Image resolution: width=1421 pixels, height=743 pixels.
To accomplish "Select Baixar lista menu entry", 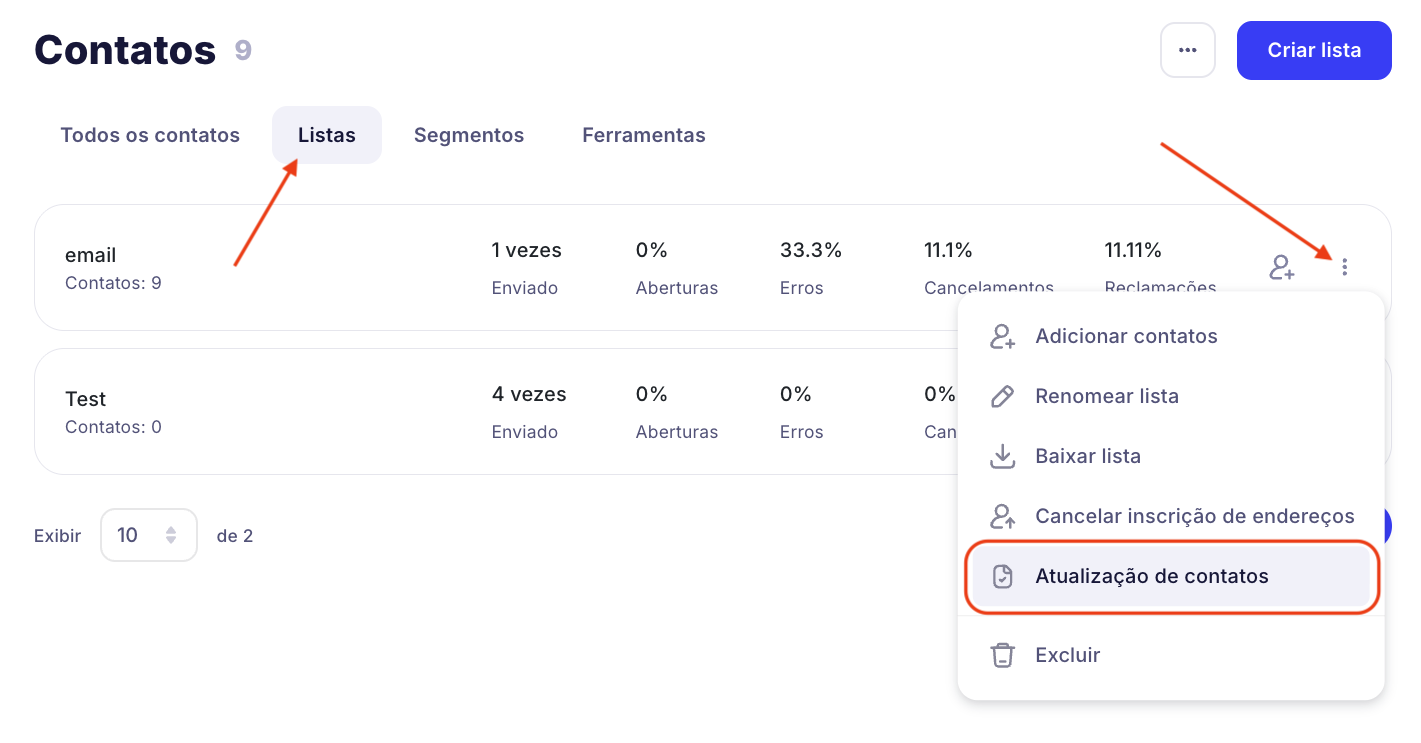I will pos(1088,457).
